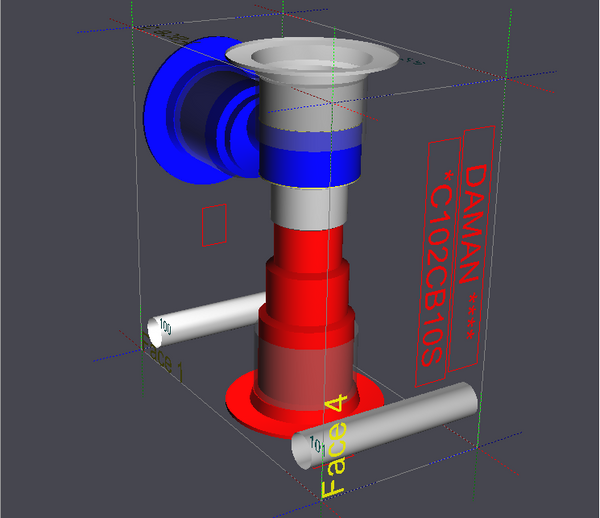
Task: Pick the gray flared top cavity rim
Action: 312,57
